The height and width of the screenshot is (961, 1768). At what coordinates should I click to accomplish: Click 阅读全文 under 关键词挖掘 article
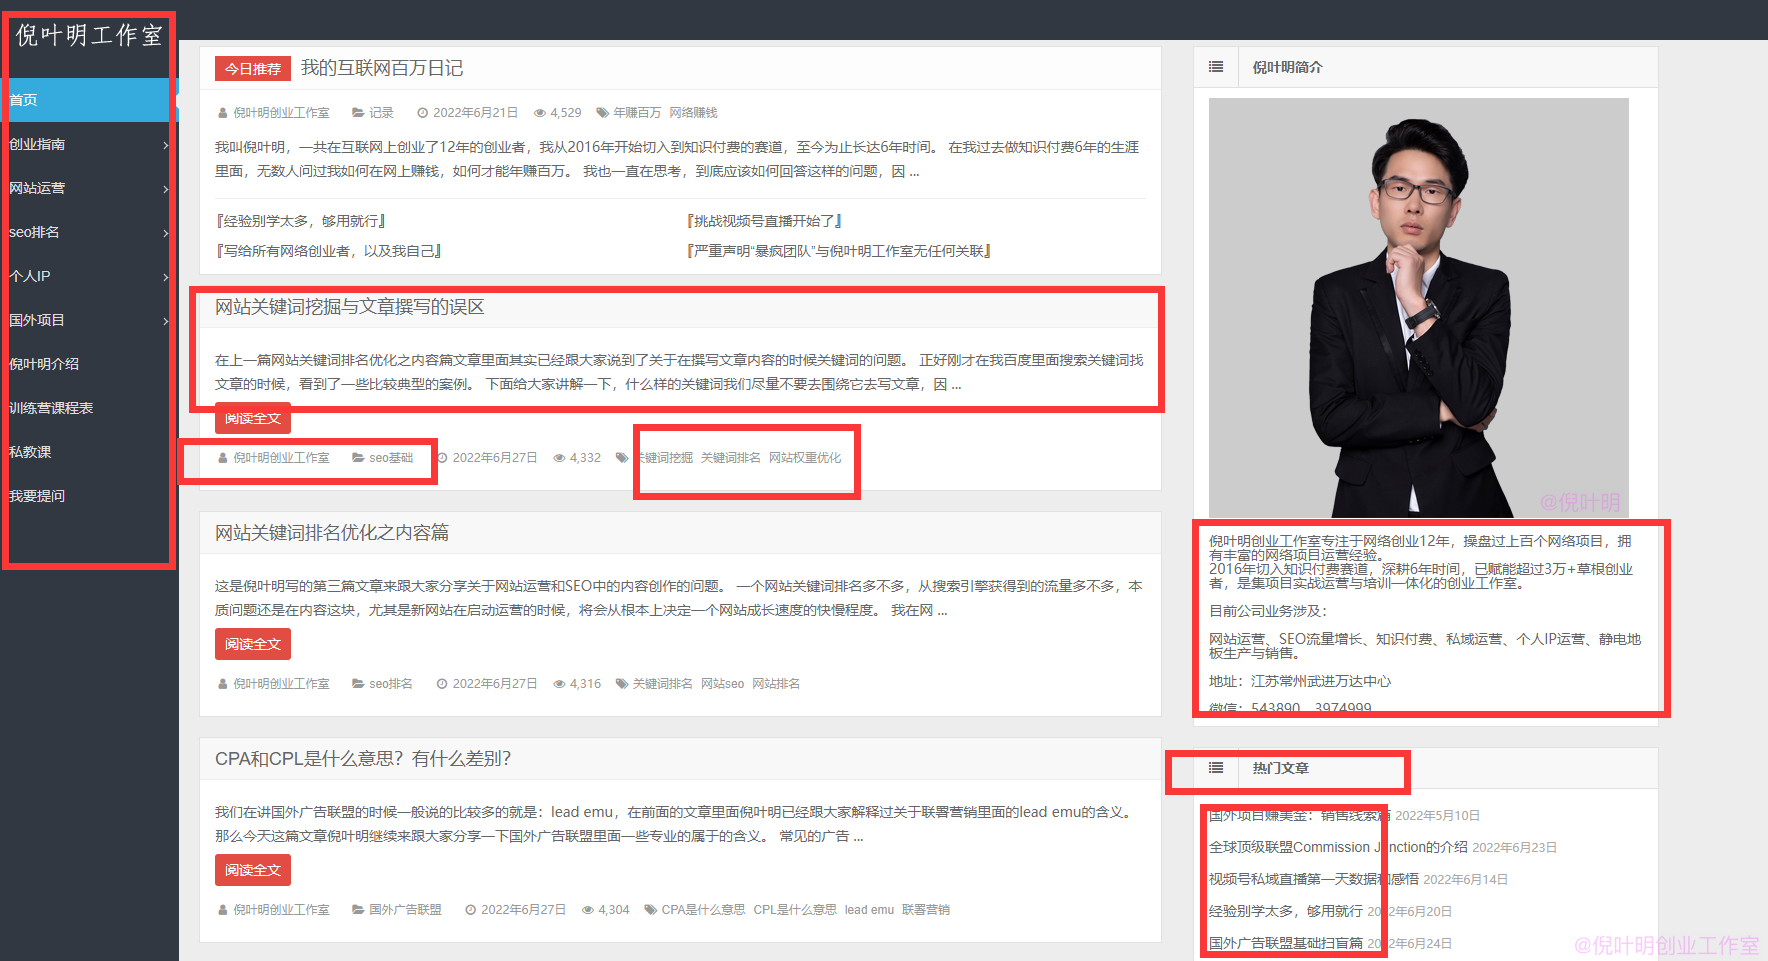tap(253, 418)
